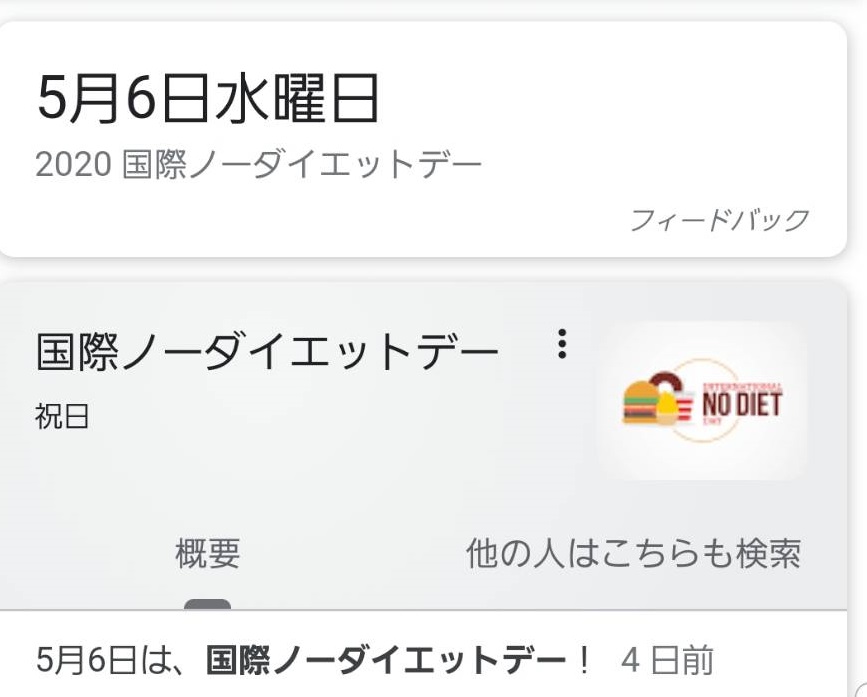Tap the hamburger illustration in the logo
This screenshot has width=867, height=697.
pos(641,401)
